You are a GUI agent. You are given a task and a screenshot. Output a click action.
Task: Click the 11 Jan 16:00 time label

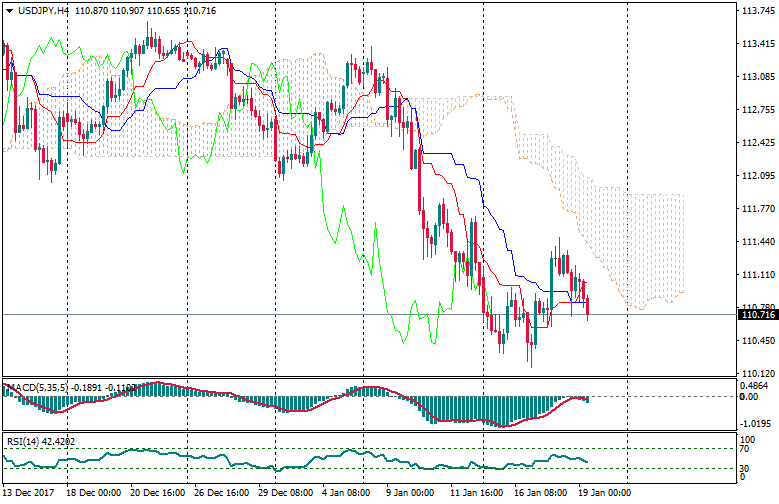pyautogui.click(x=475, y=494)
